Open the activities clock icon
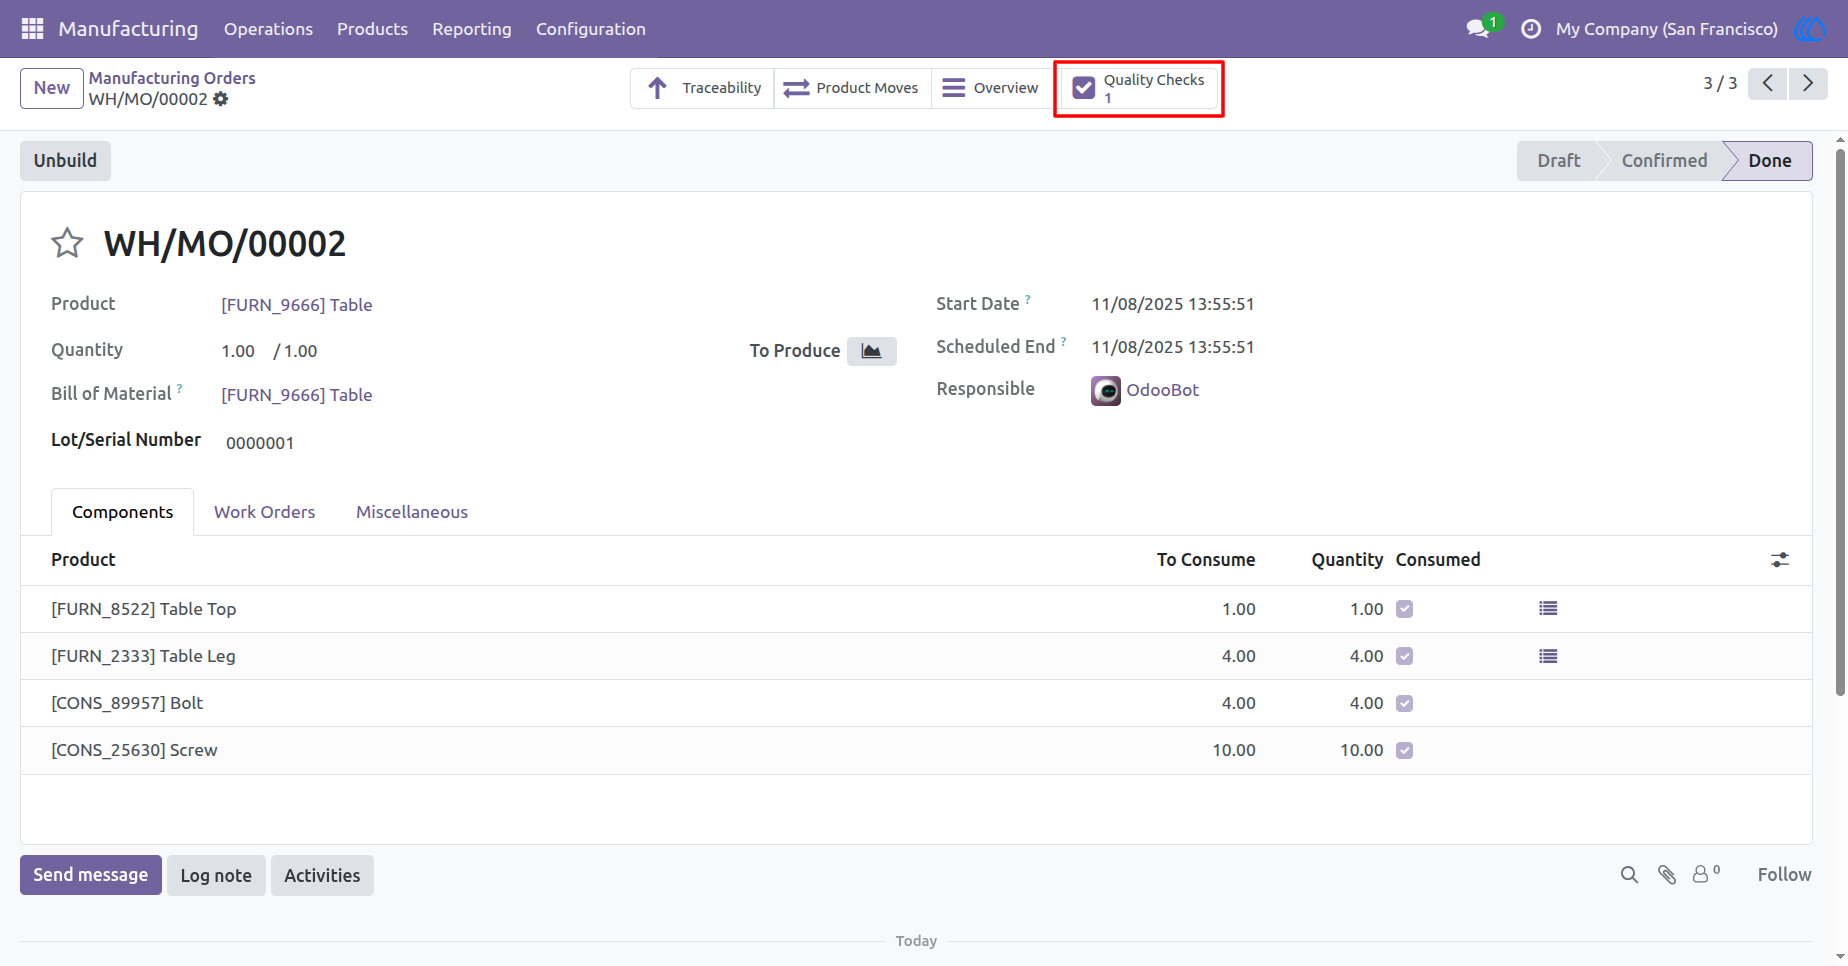Image resolution: width=1848 pixels, height=966 pixels. 1530,29
